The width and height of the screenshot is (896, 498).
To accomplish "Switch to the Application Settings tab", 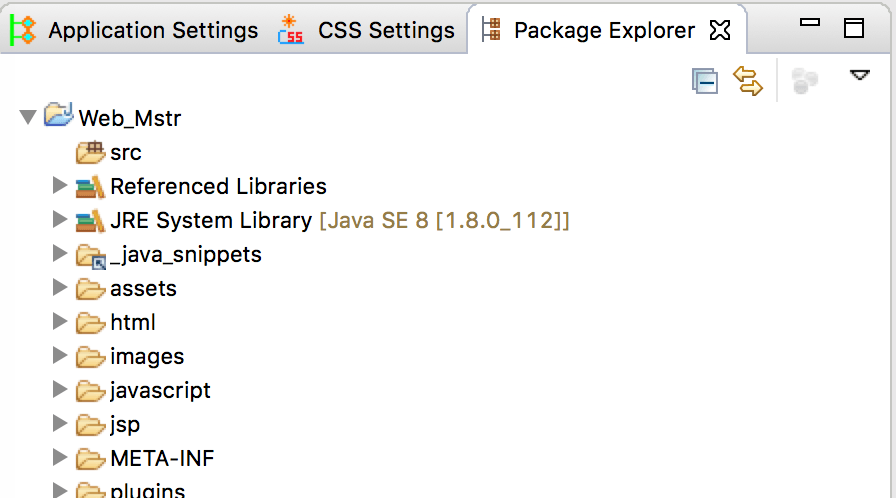I will coord(152,31).
